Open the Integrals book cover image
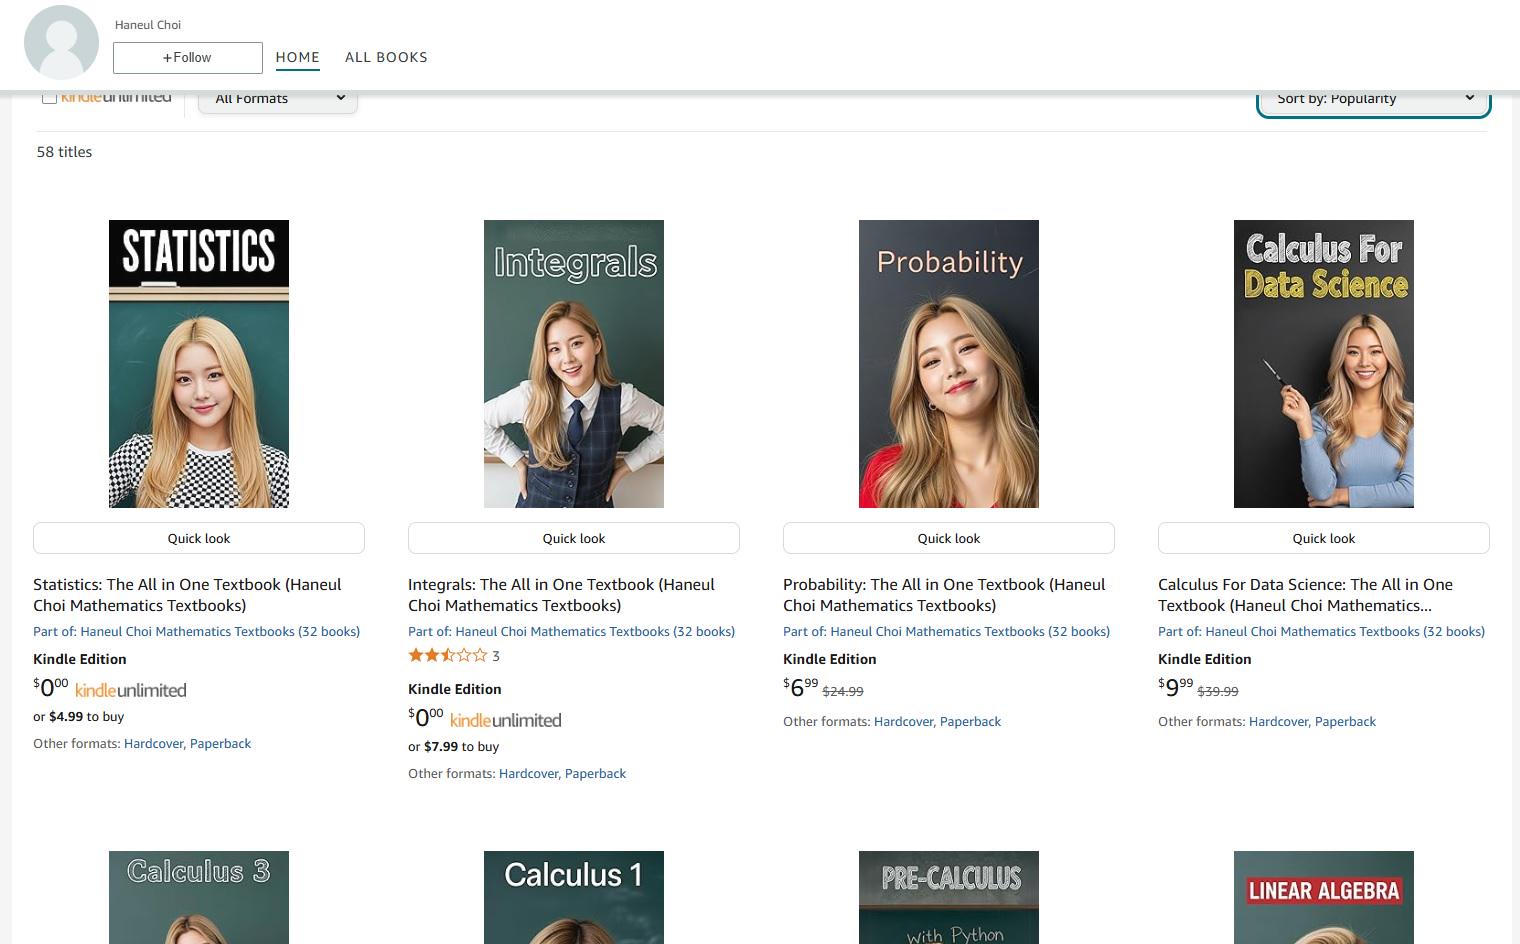The height and width of the screenshot is (944, 1520). [574, 364]
